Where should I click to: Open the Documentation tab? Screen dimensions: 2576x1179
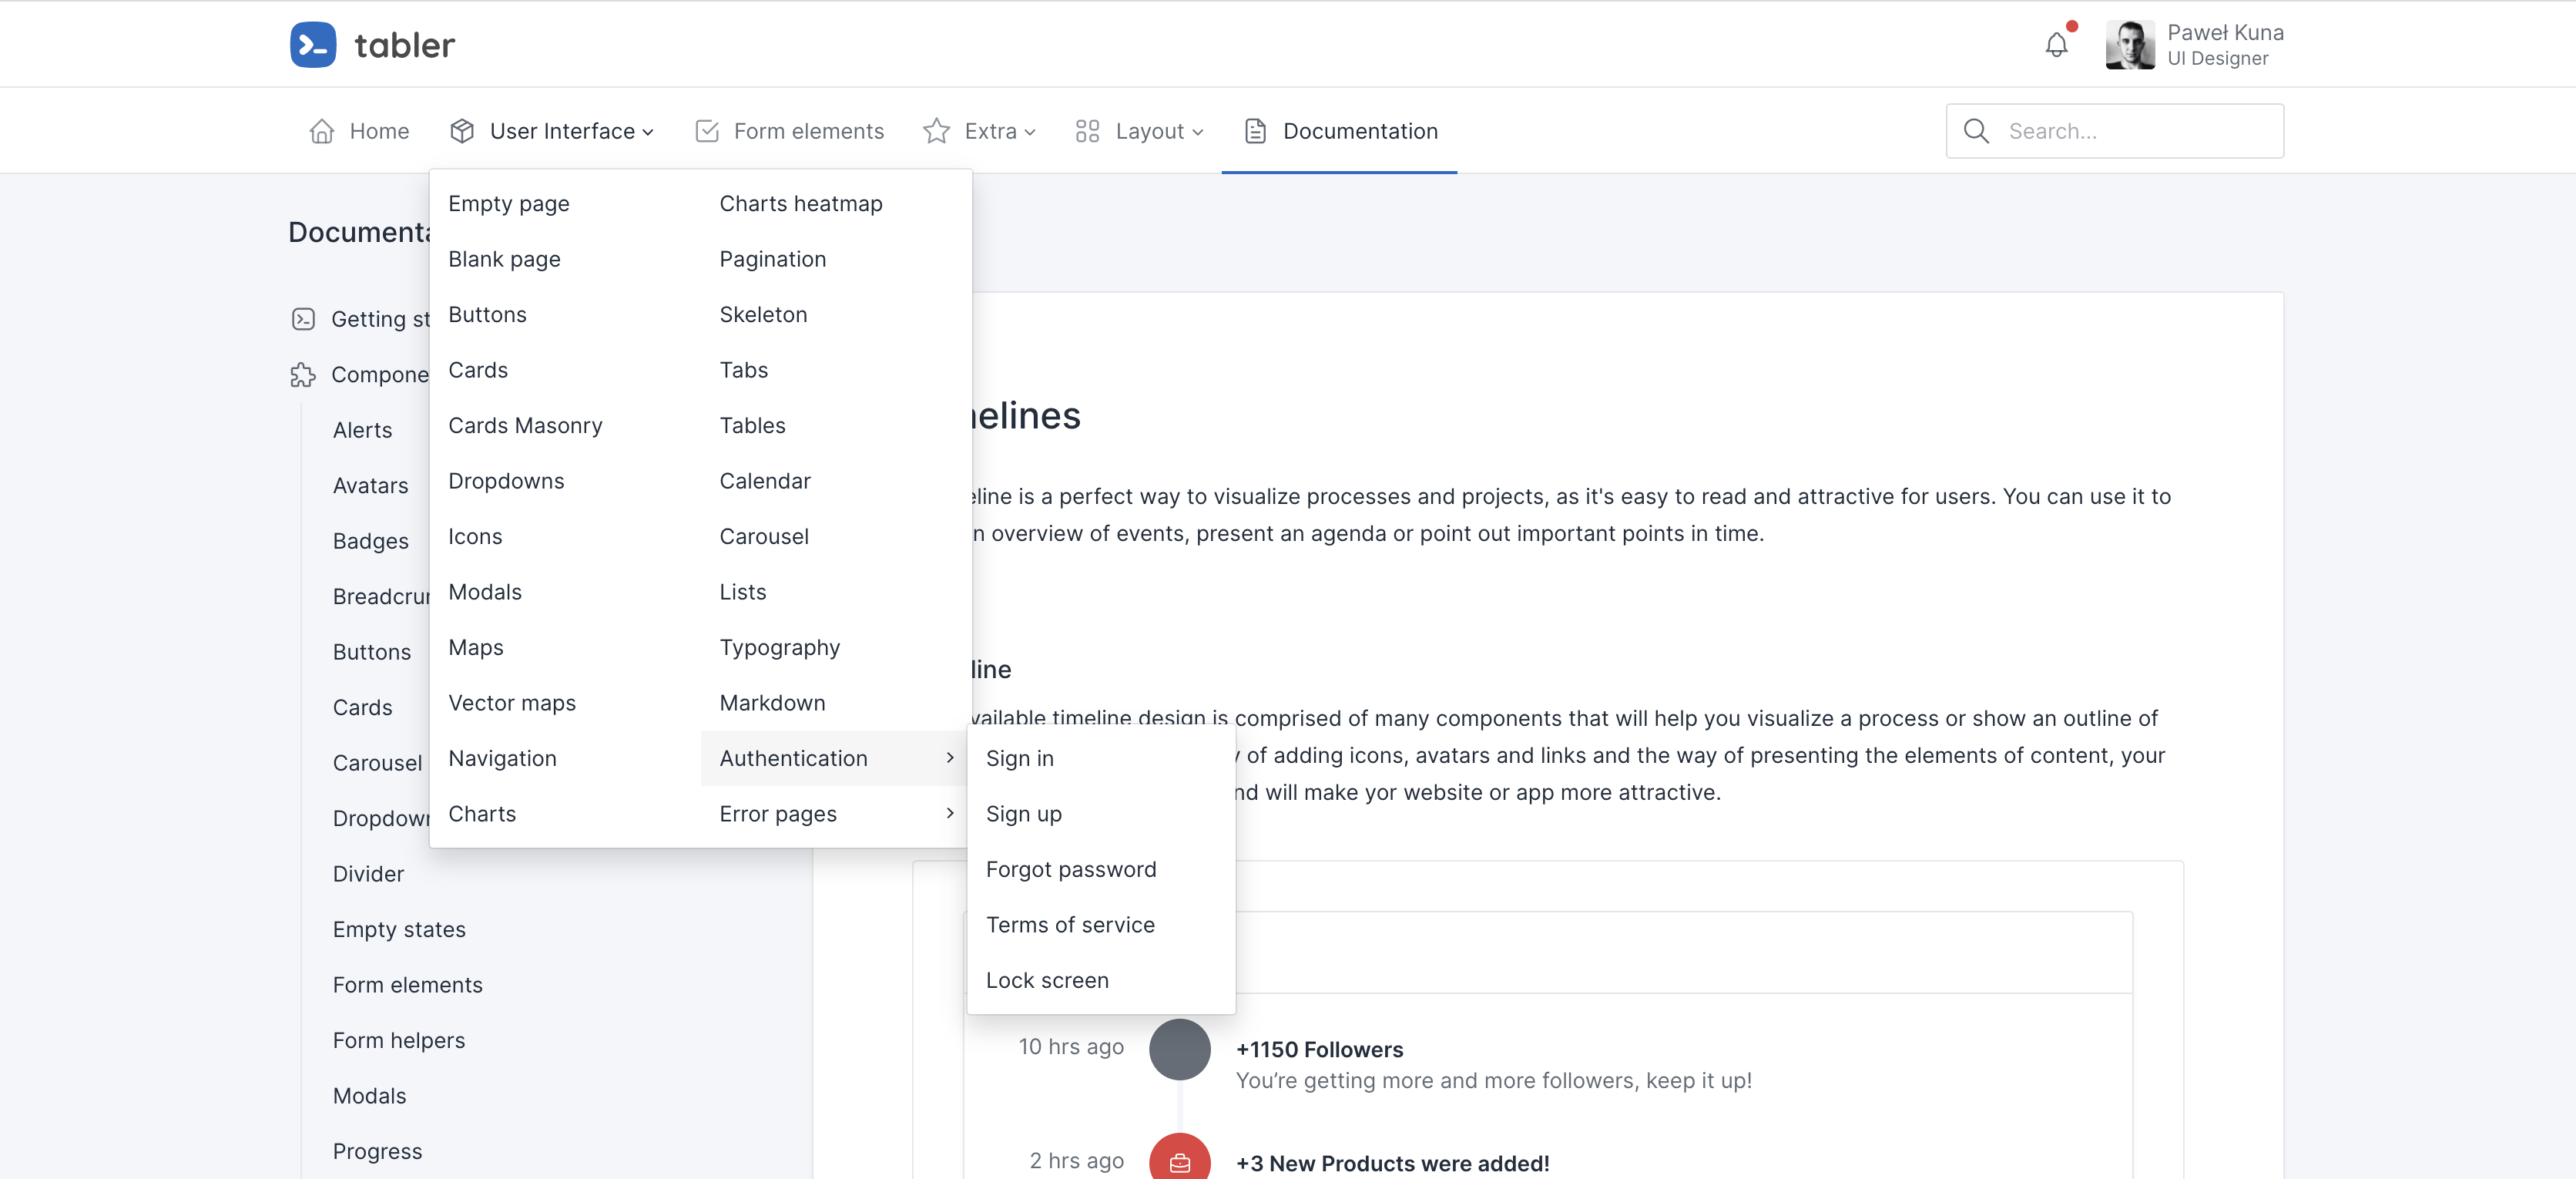tap(1340, 131)
